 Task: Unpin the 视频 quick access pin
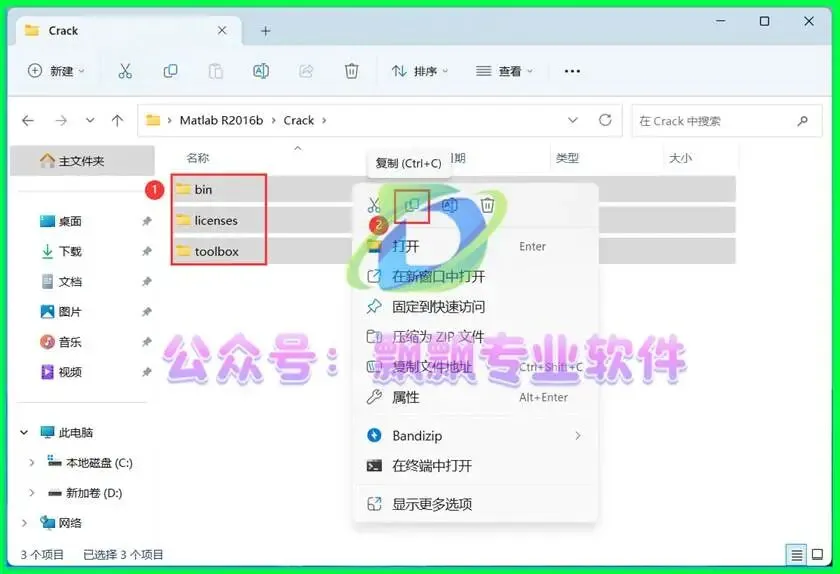pyautogui.click(x=146, y=372)
